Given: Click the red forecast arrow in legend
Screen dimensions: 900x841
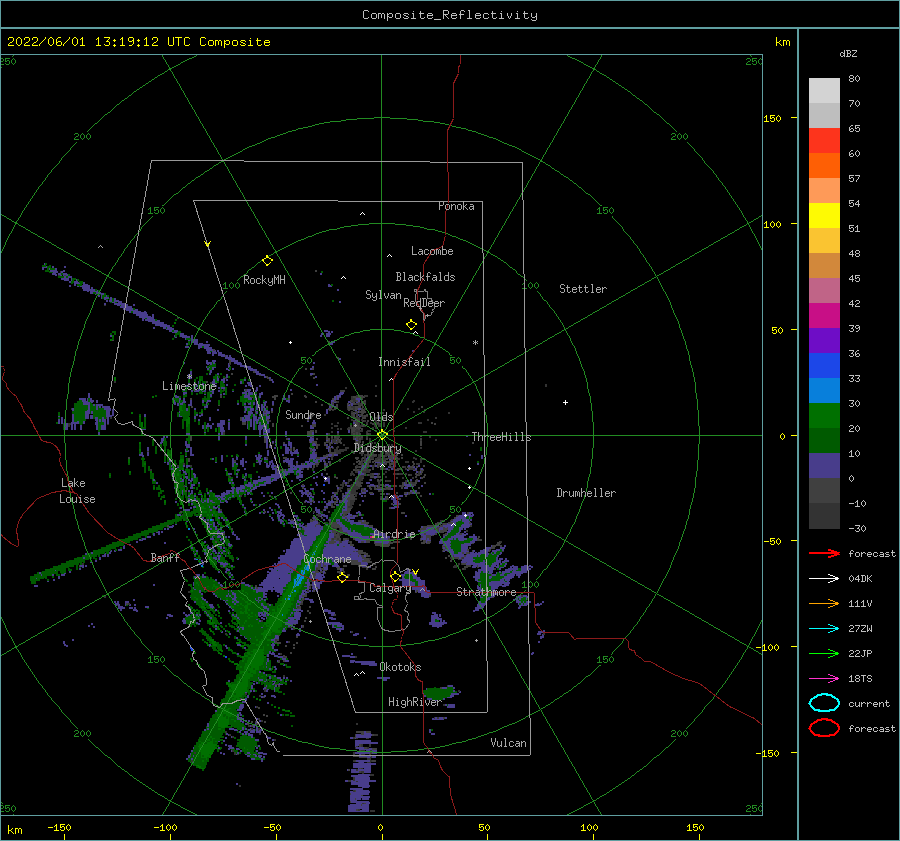Looking at the screenshot, I should point(824,553).
